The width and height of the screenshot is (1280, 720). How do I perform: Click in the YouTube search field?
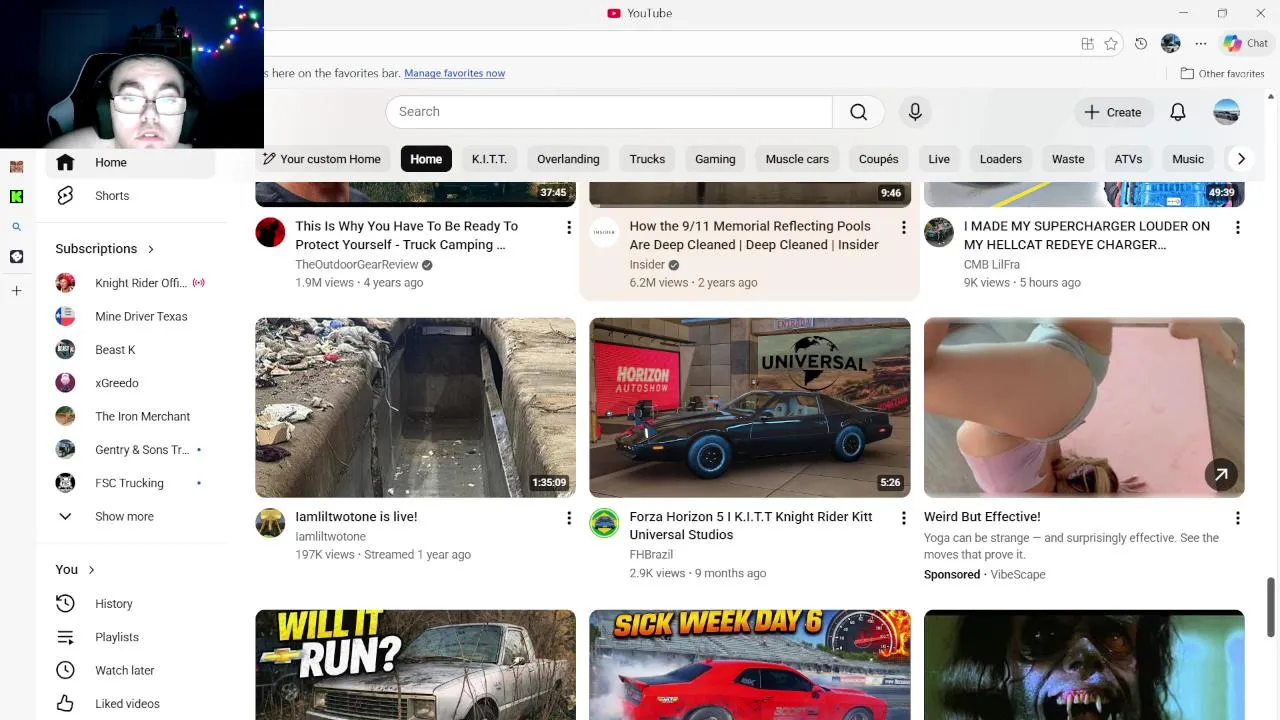coord(609,112)
